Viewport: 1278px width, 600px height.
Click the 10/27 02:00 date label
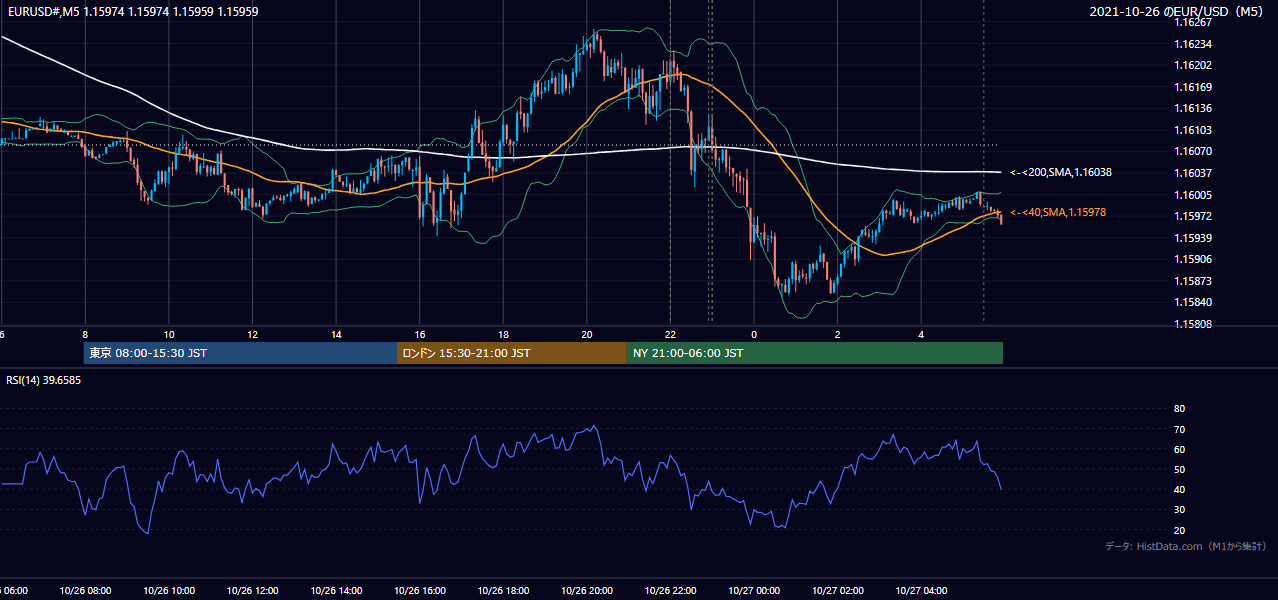click(838, 591)
